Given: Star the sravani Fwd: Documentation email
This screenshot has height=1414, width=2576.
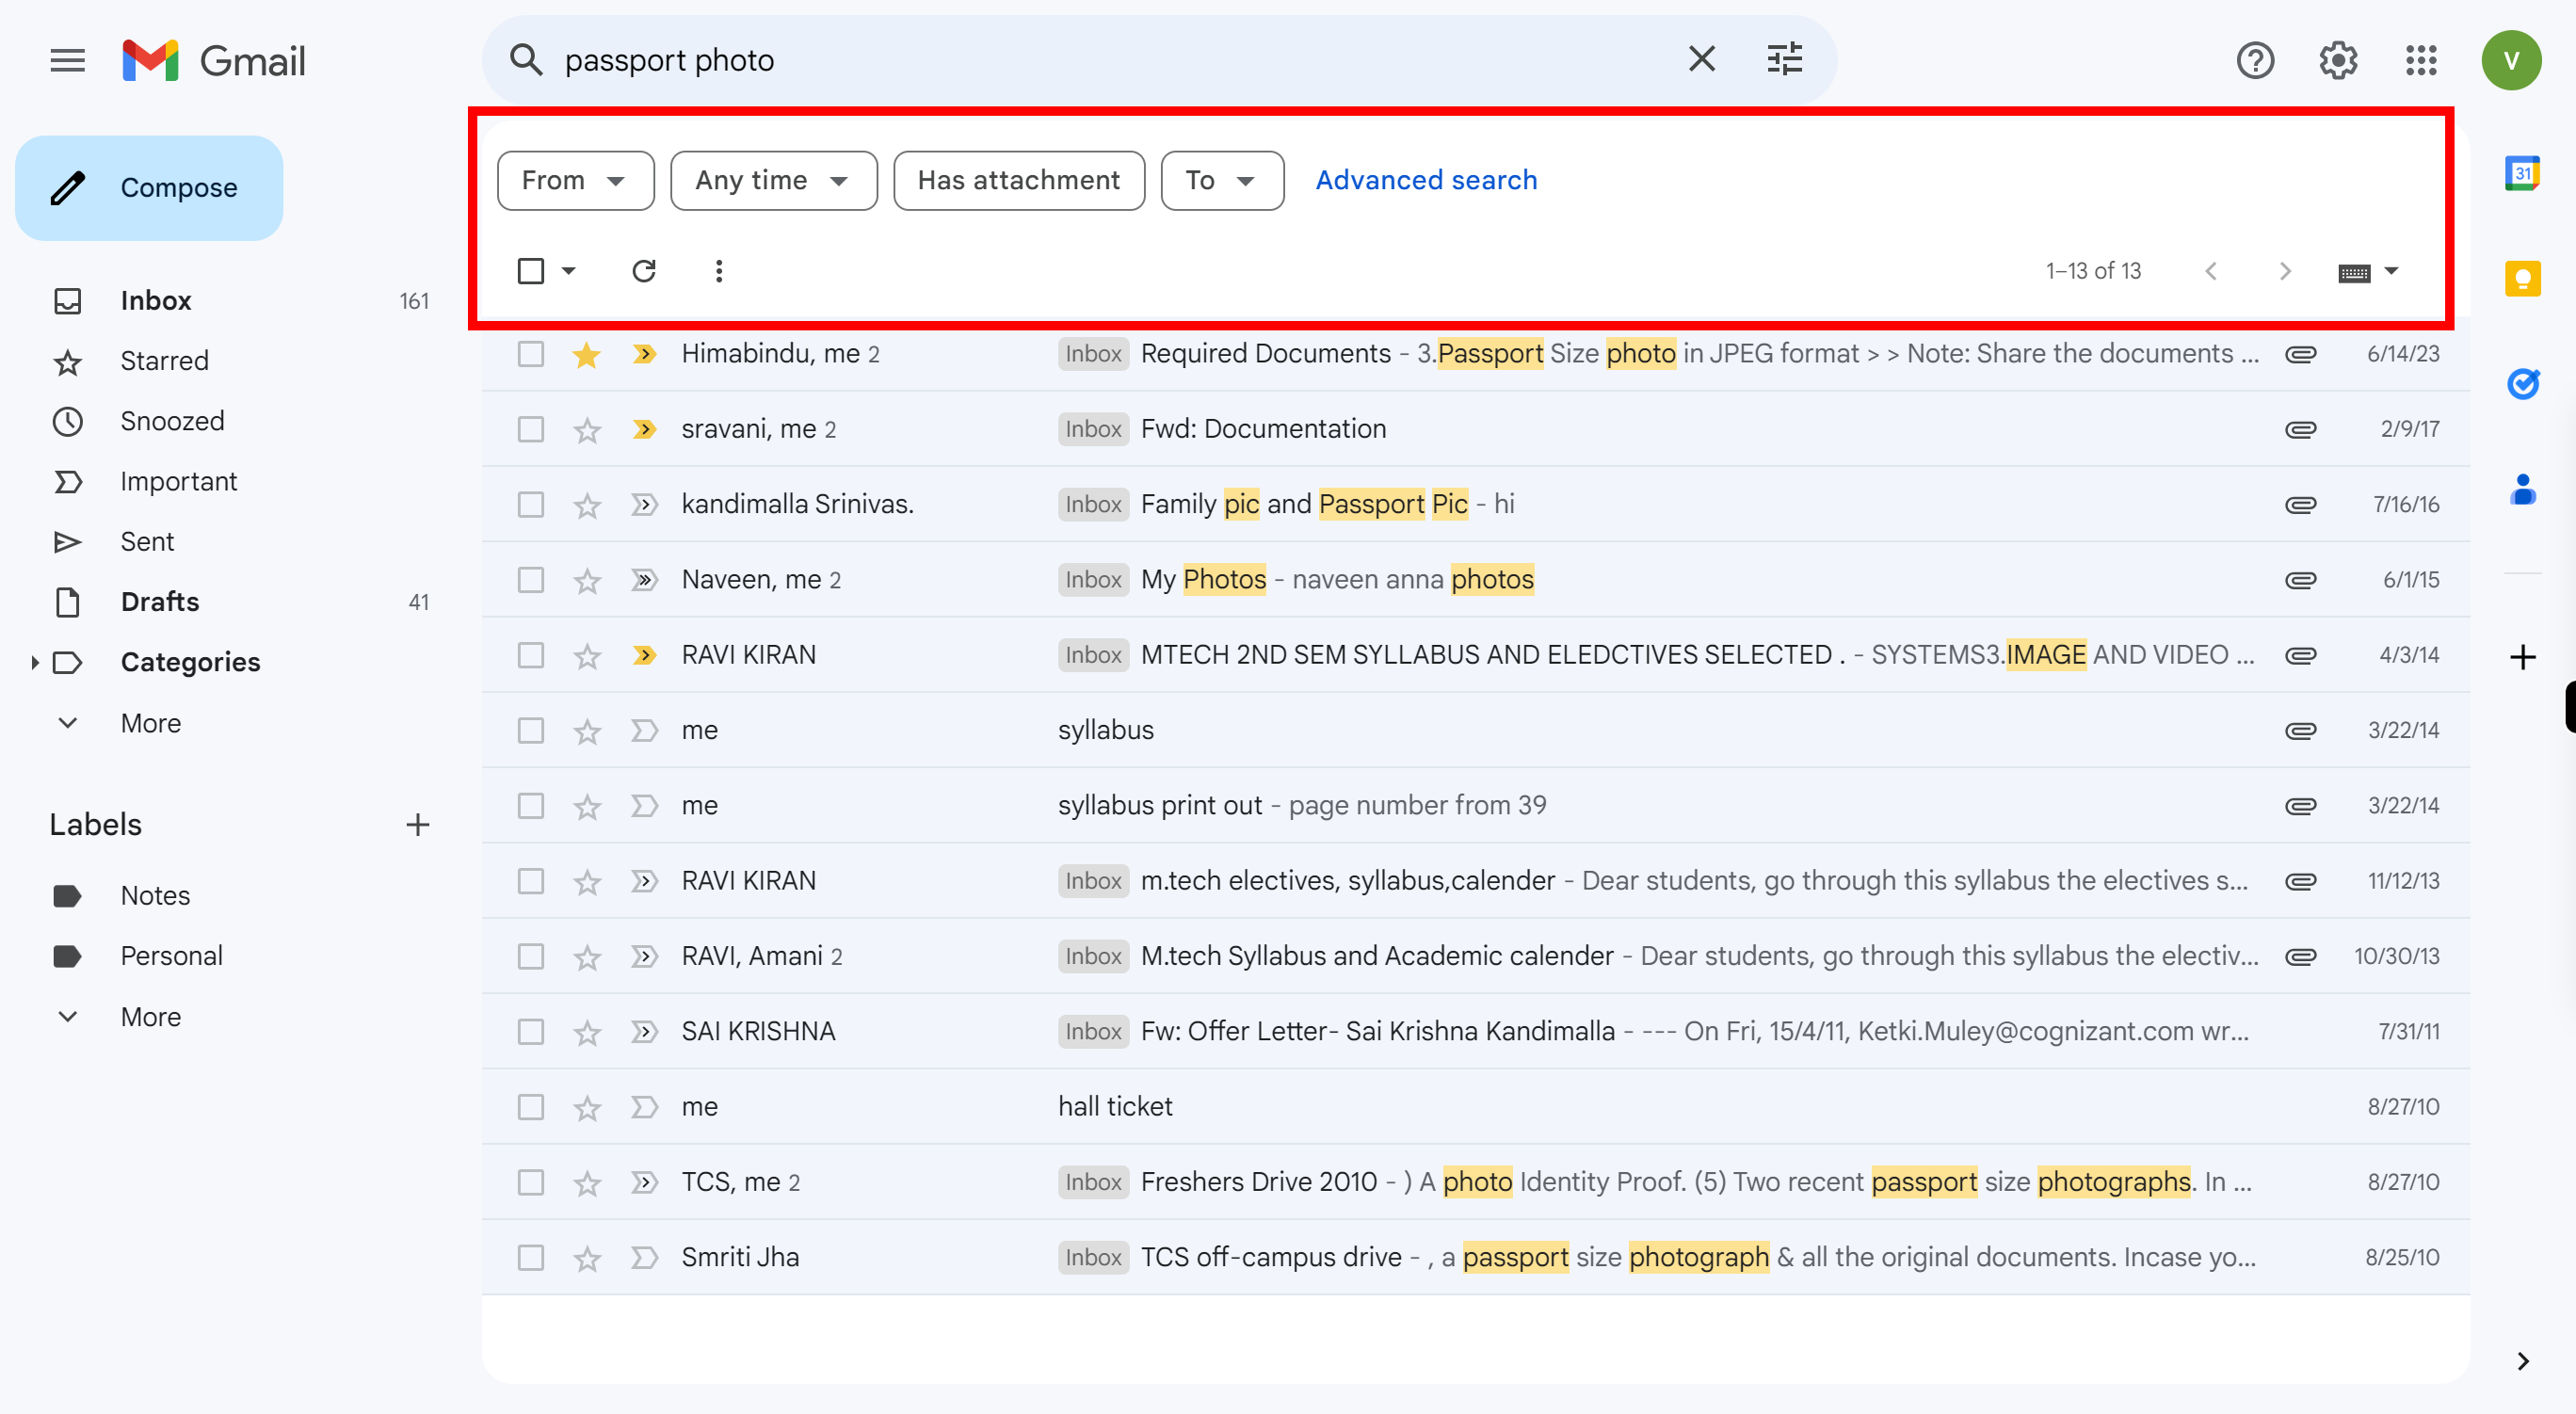Looking at the screenshot, I should (587, 430).
